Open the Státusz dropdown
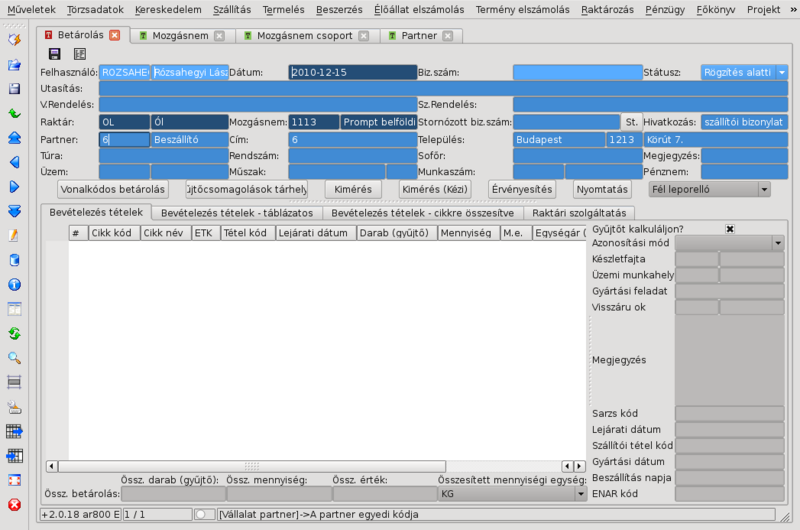The image size is (800, 530). [x=781, y=73]
